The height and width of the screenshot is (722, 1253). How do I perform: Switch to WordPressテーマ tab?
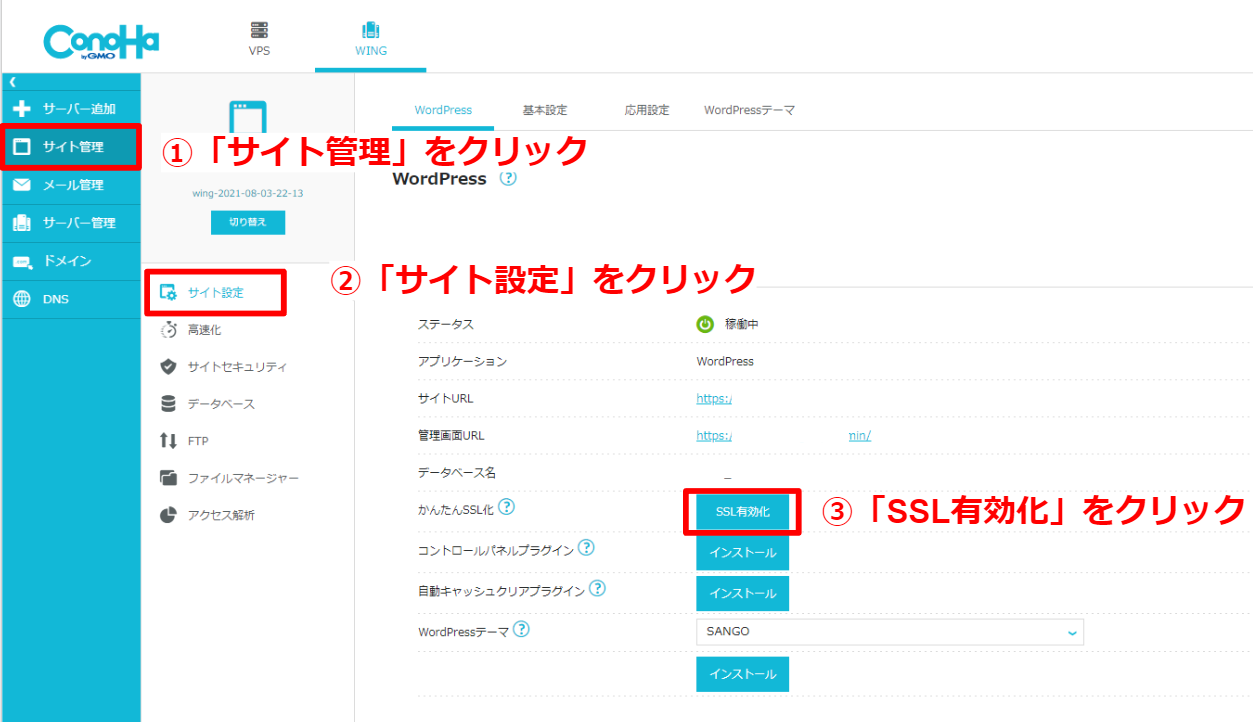749,110
